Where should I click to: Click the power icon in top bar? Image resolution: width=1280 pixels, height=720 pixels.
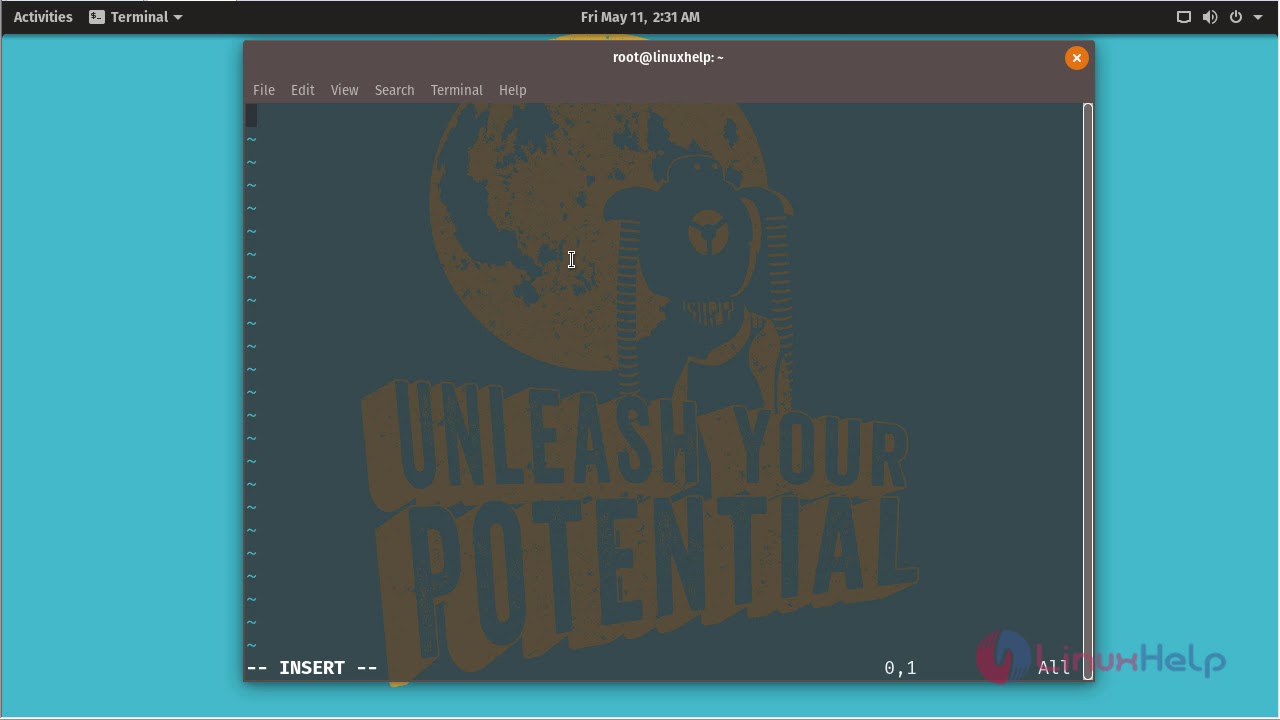coord(1236,17)
